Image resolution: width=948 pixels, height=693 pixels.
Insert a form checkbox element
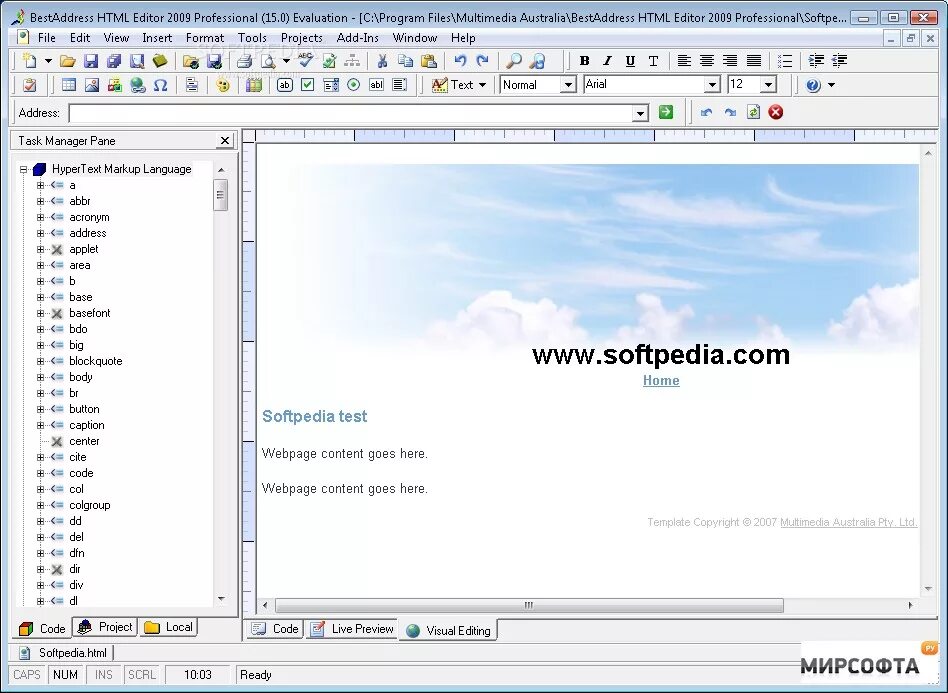coord(308,85)
